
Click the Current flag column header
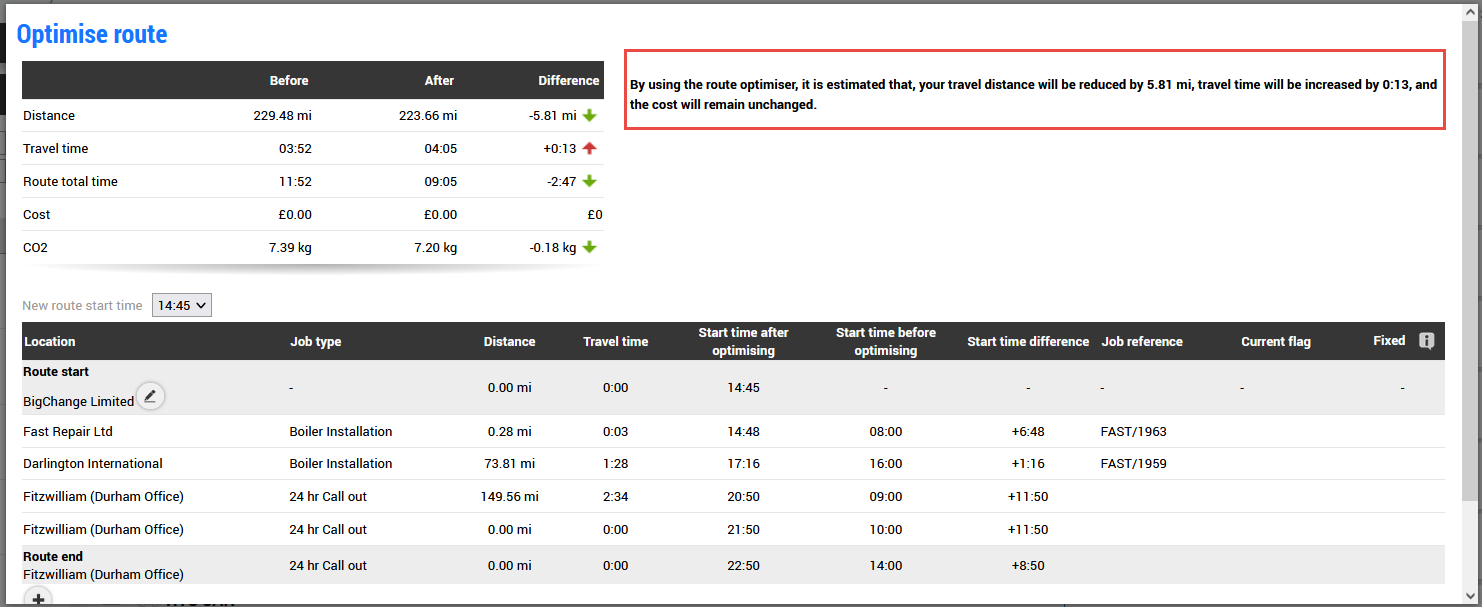pos(1275,342)
